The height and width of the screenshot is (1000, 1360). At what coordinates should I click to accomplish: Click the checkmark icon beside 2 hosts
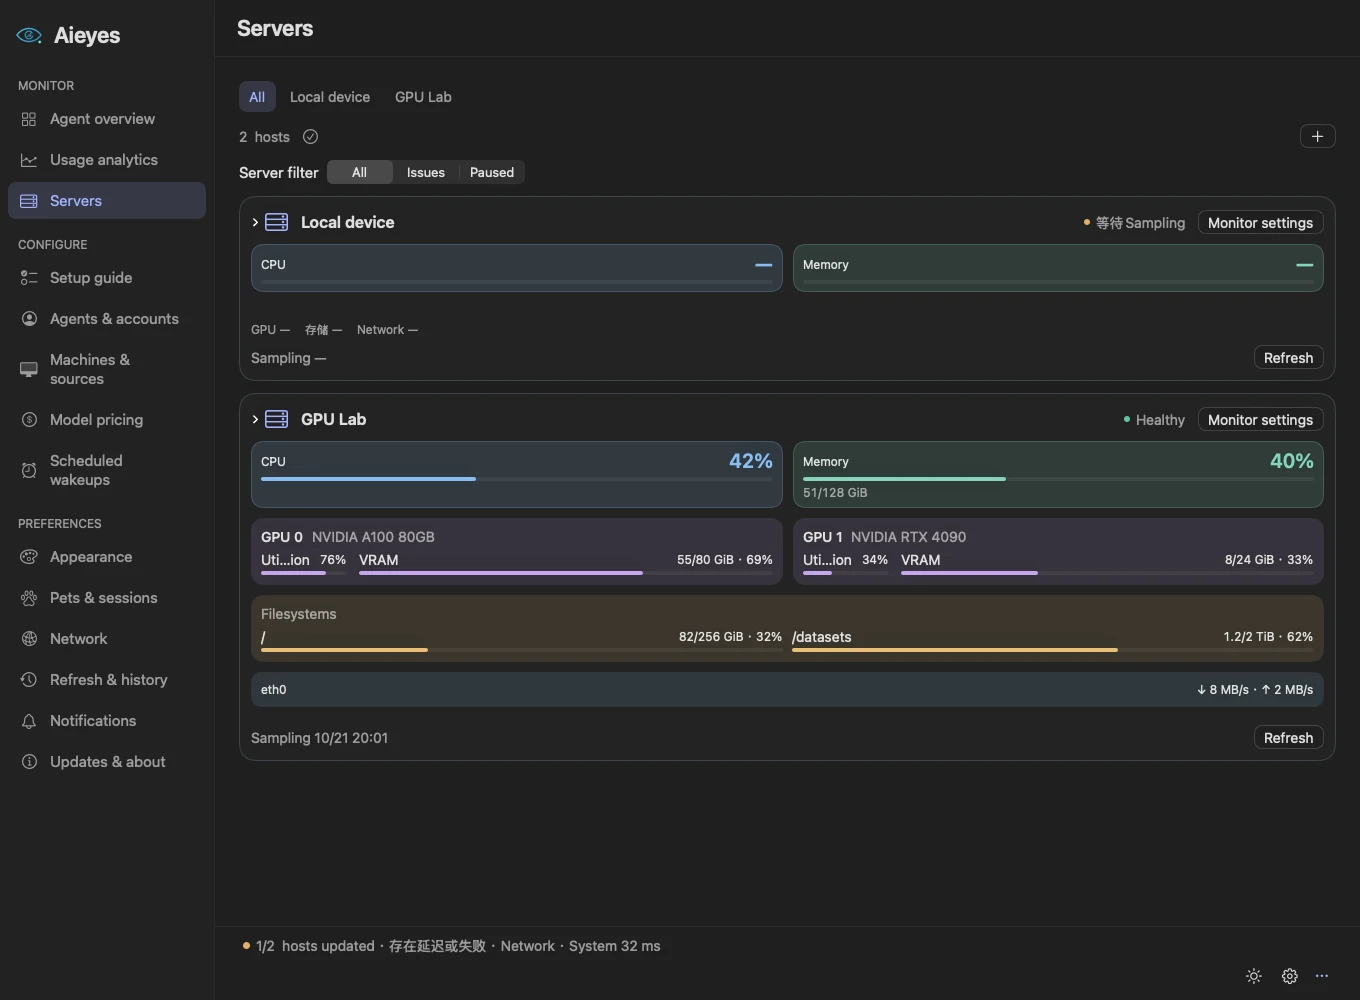(311, 137)
